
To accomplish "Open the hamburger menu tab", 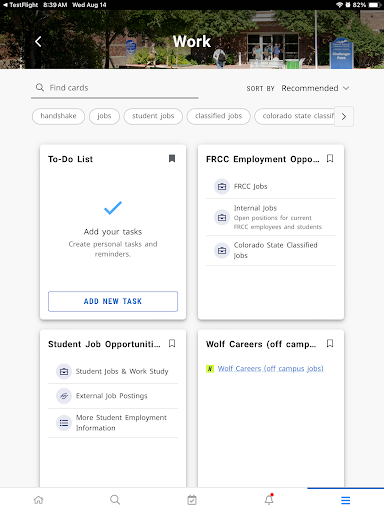I will [x=346, y=500].
